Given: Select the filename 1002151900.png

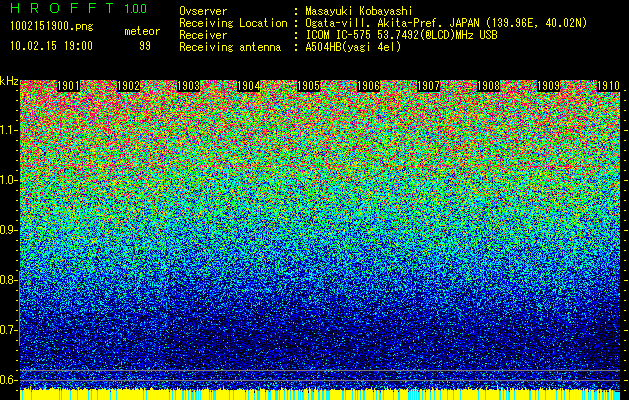Looking at the screenshot, I should (x=52, y=27).
